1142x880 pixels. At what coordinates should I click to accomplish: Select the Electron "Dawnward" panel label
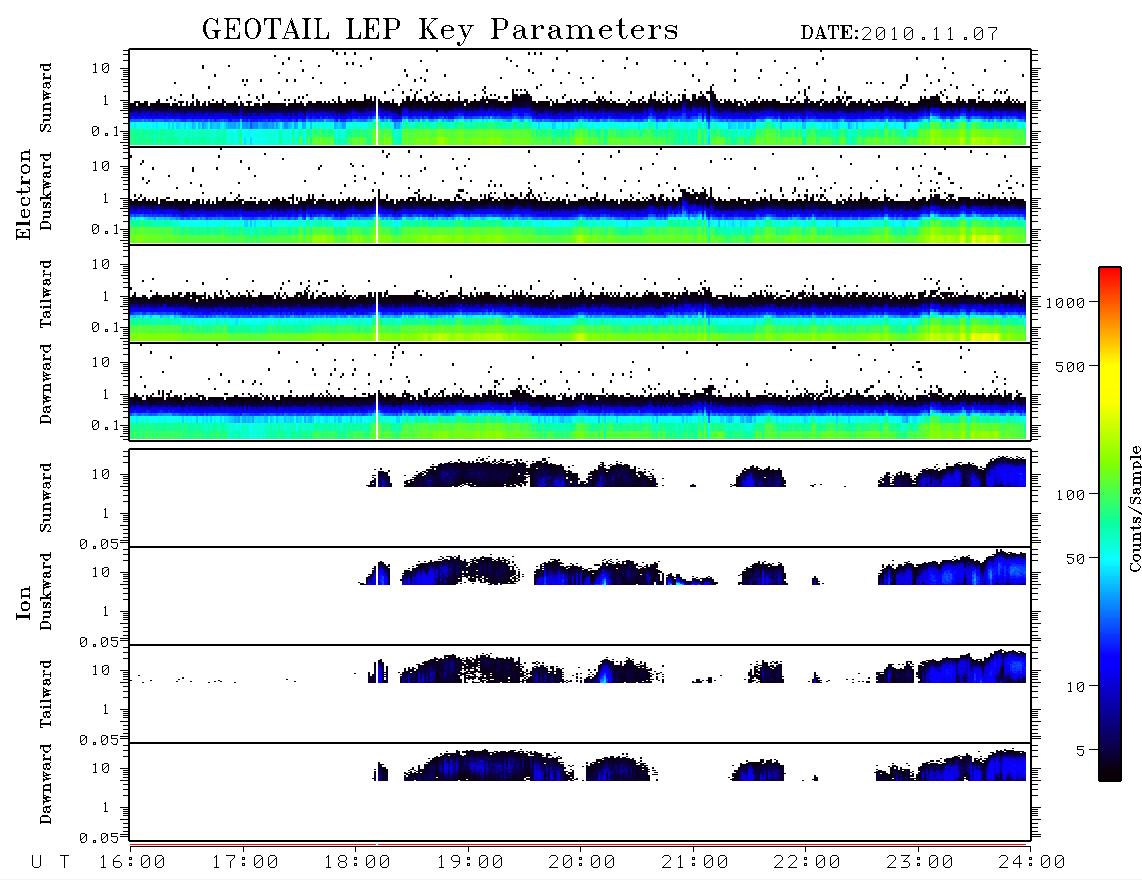tap(45, 384)
